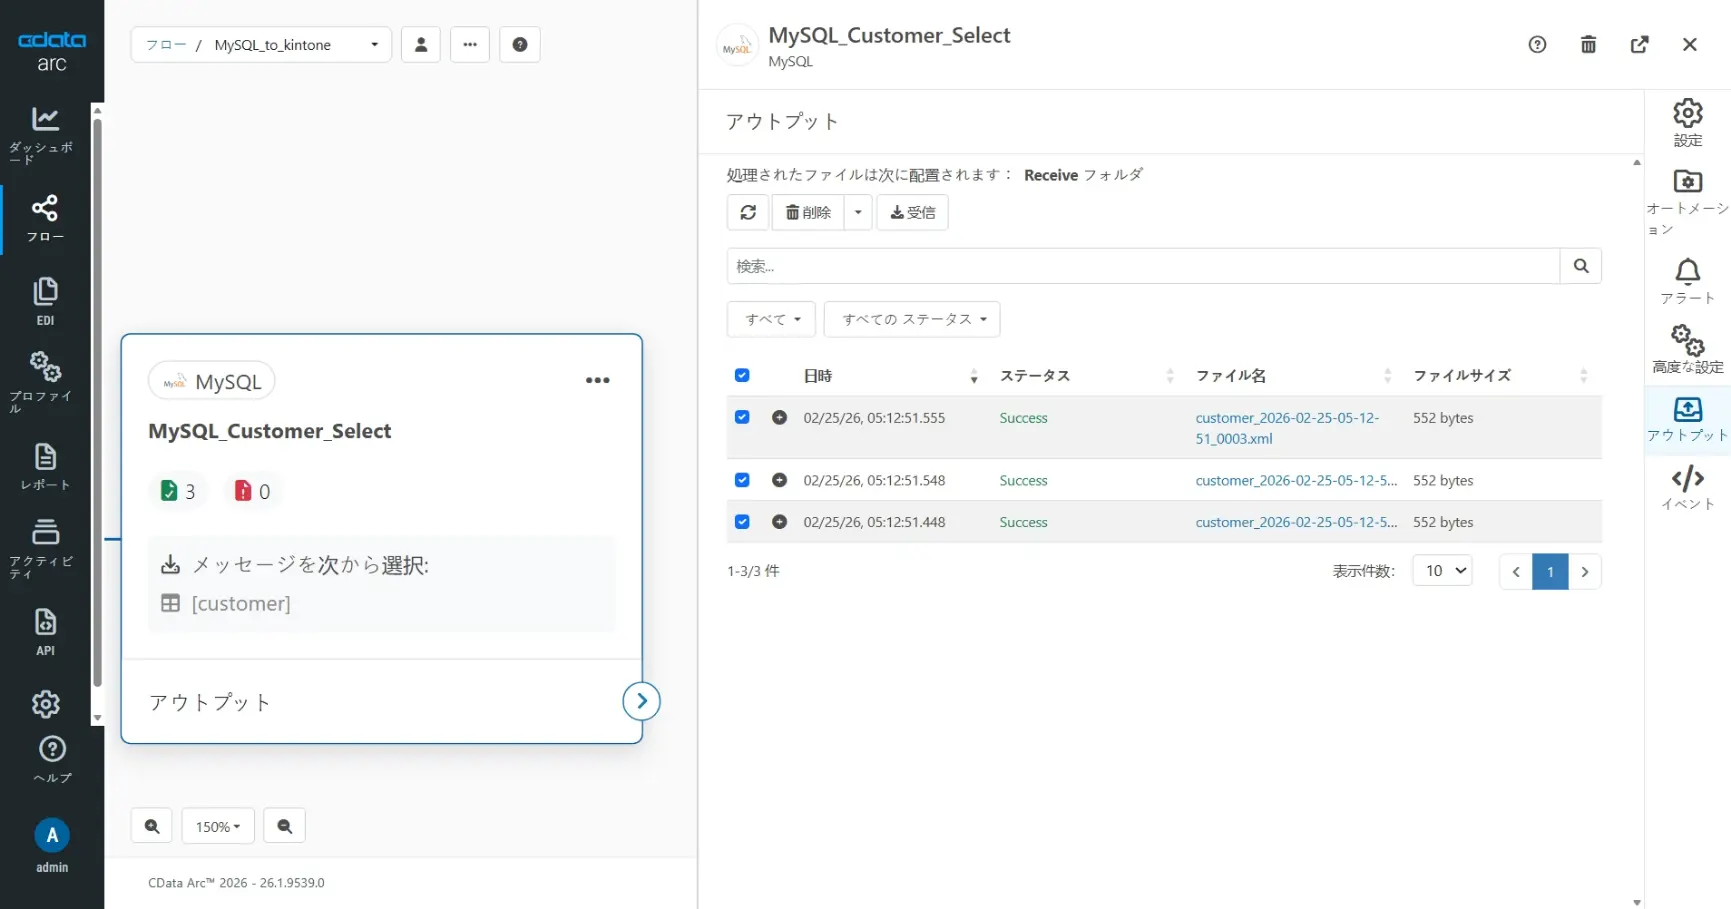Click the trash icon in panel header
This screenshot has height=909, width=1731.
coord(1588,44)
